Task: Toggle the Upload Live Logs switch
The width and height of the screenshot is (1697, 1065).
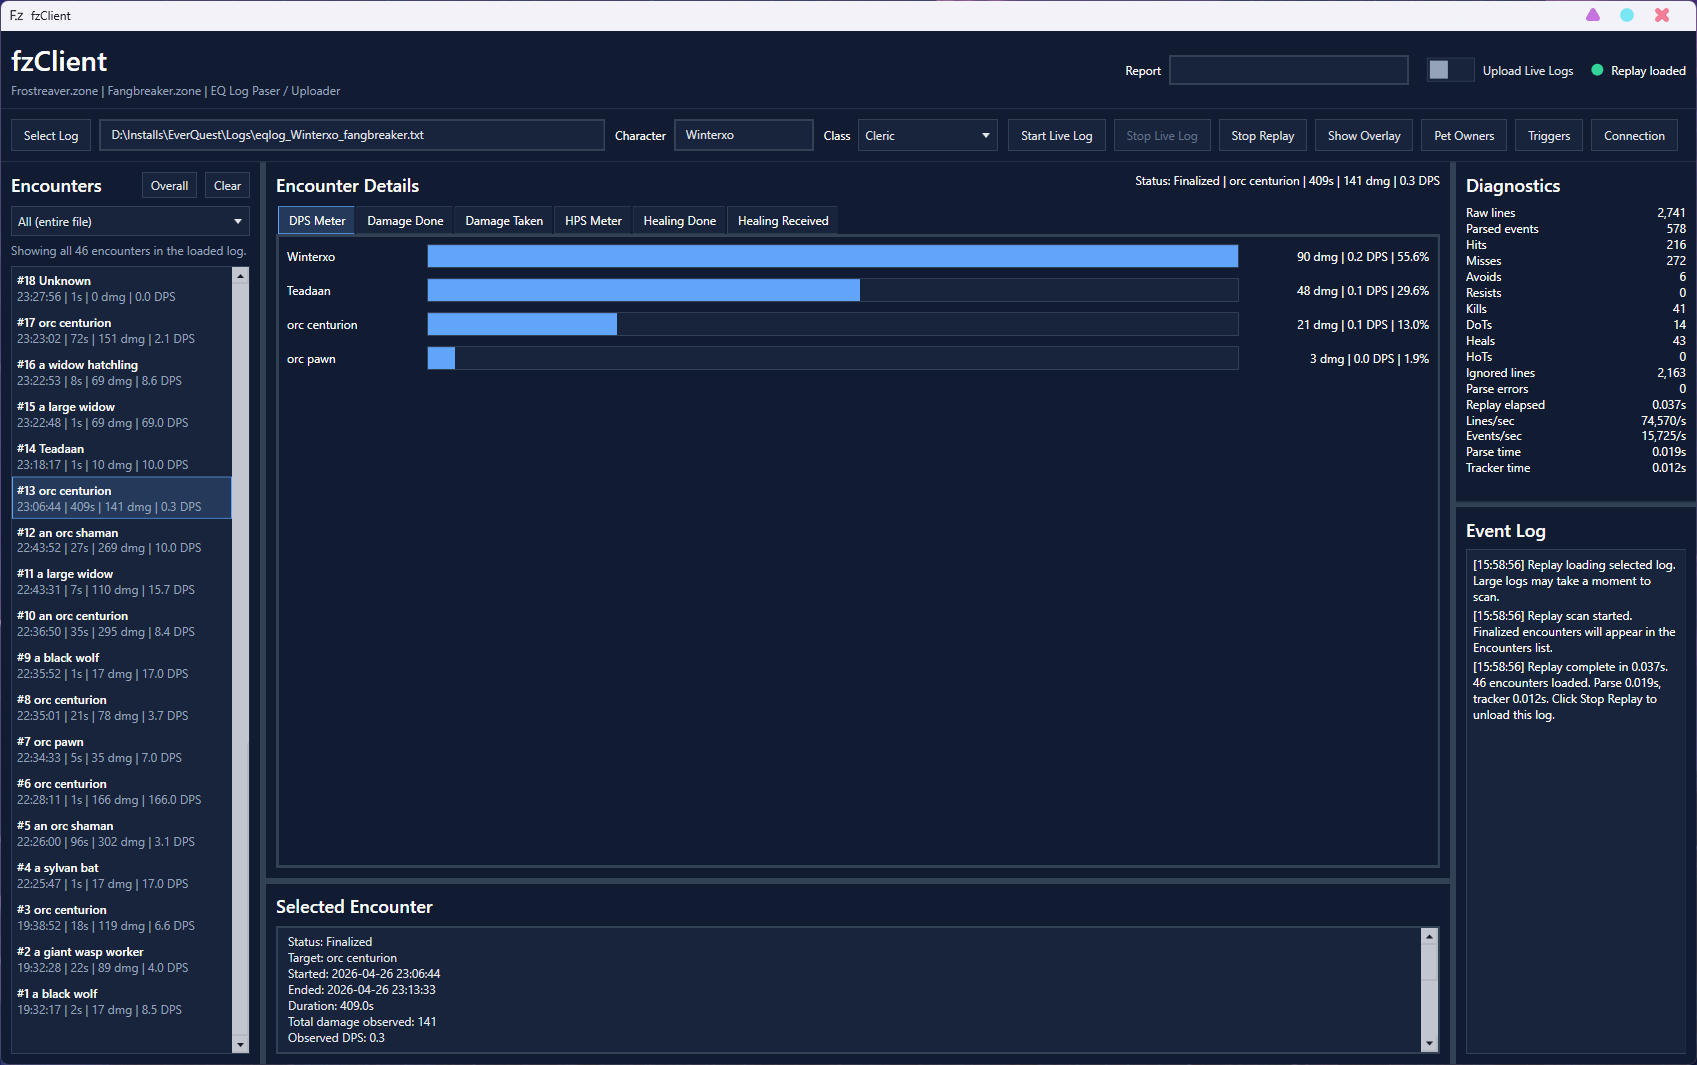Action: [1450, 70]
